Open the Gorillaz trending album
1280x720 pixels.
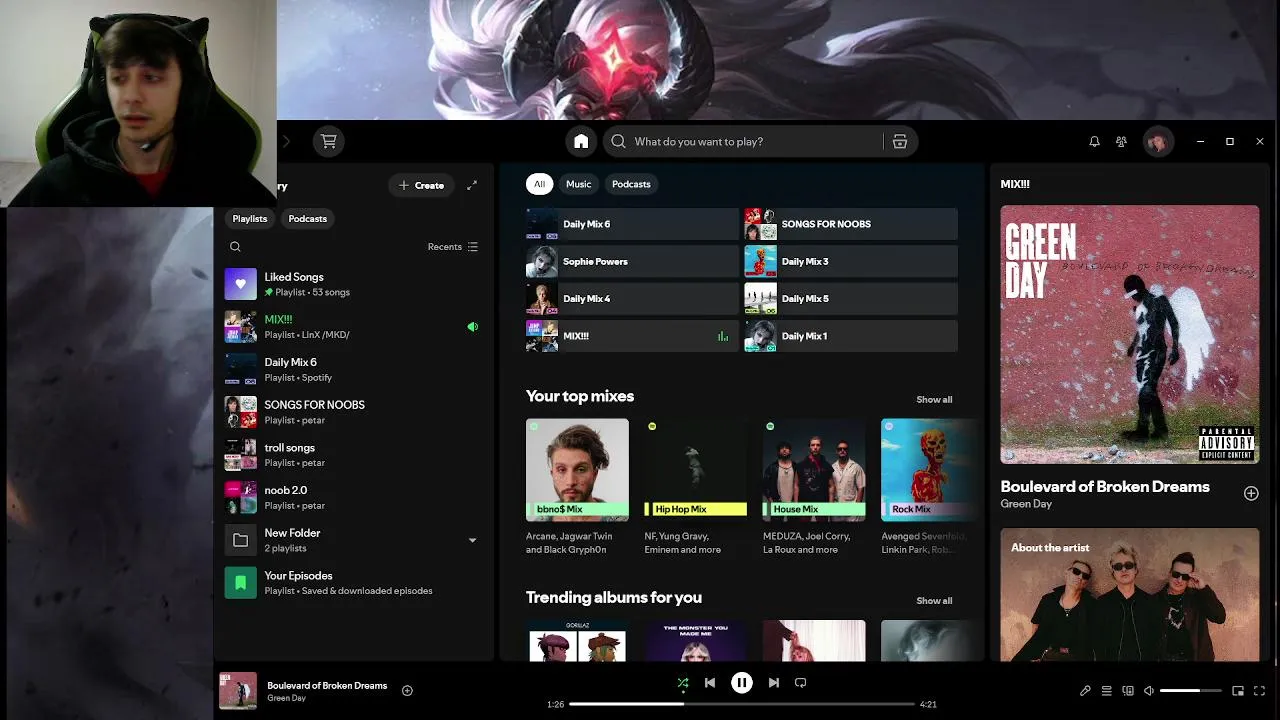(x=578, y=641)
